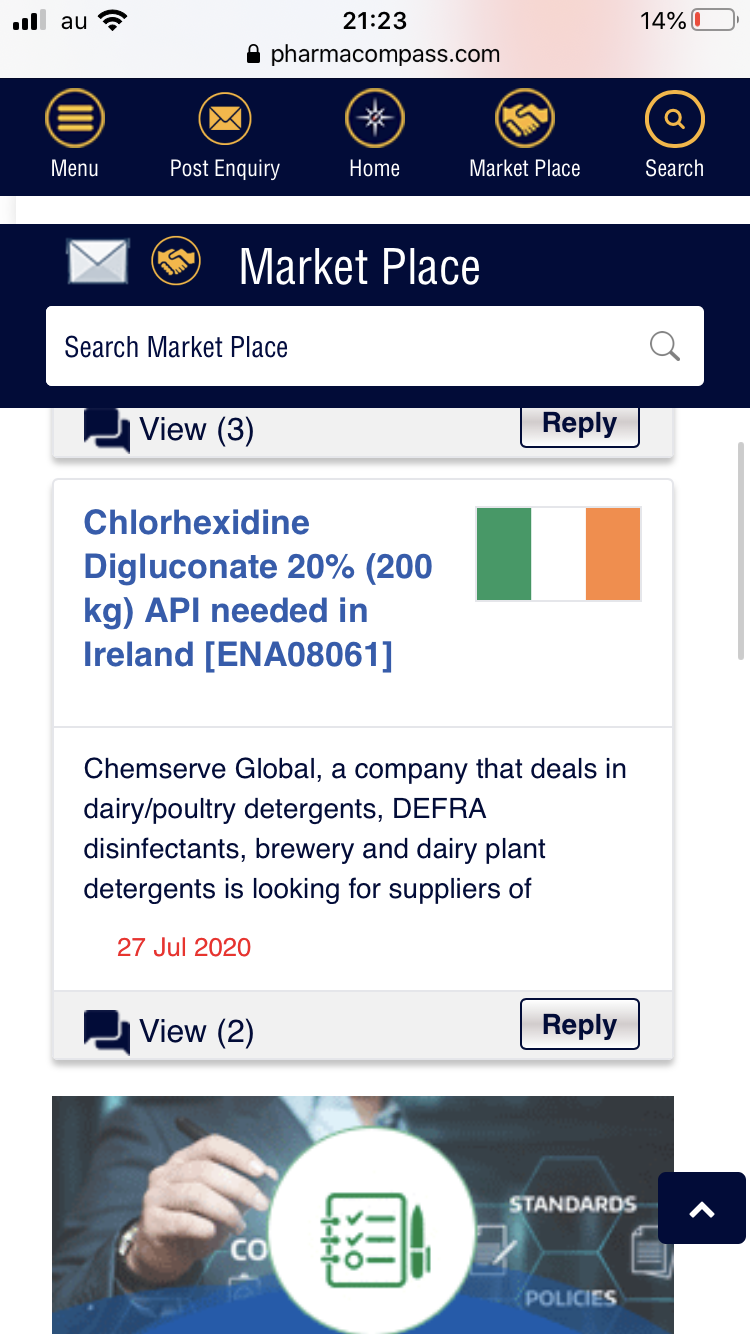Tap the Search magnifier icon in navbar

pos(675,121)
